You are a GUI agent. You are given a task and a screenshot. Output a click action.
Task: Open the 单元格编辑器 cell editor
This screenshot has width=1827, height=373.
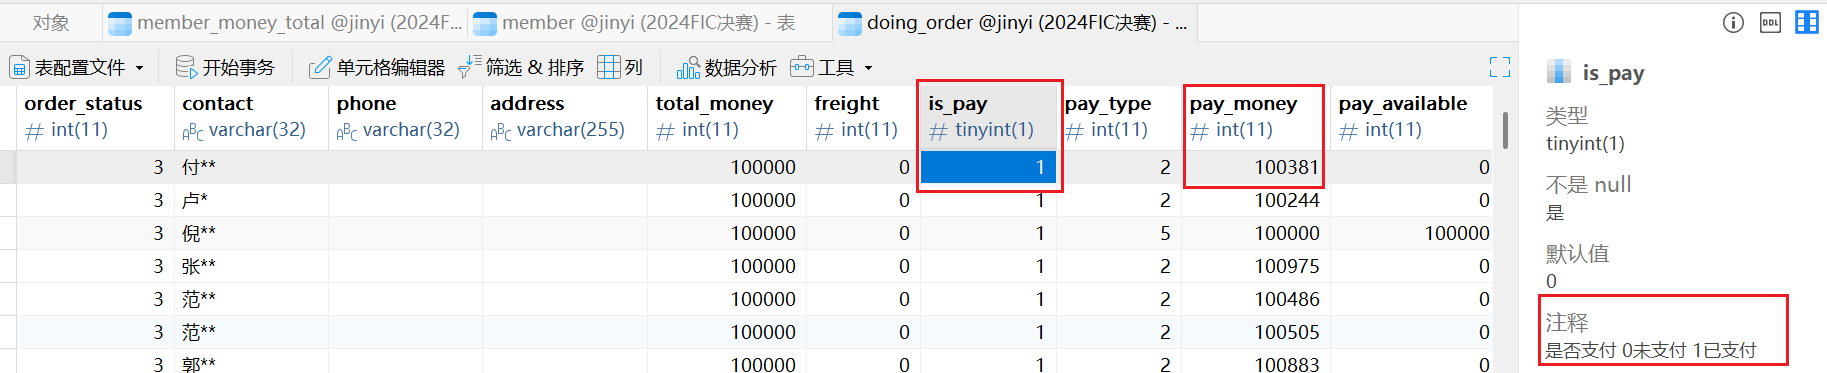(x=377, y=67)
